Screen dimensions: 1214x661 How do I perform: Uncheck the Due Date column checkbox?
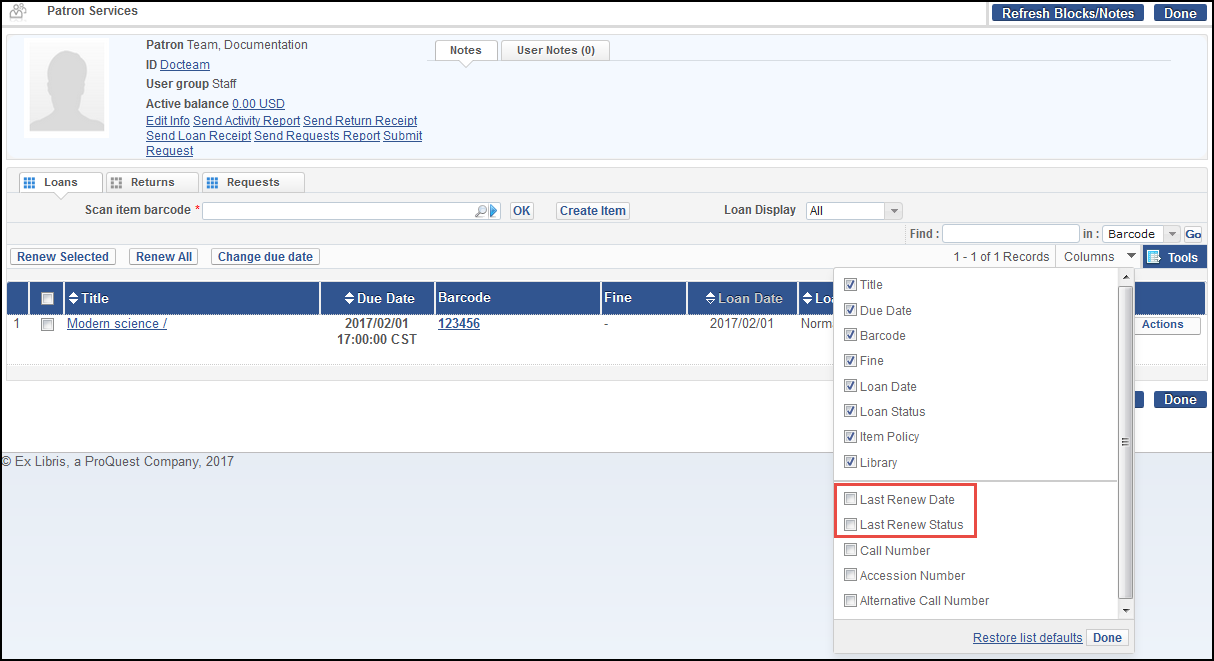[850, 310]
